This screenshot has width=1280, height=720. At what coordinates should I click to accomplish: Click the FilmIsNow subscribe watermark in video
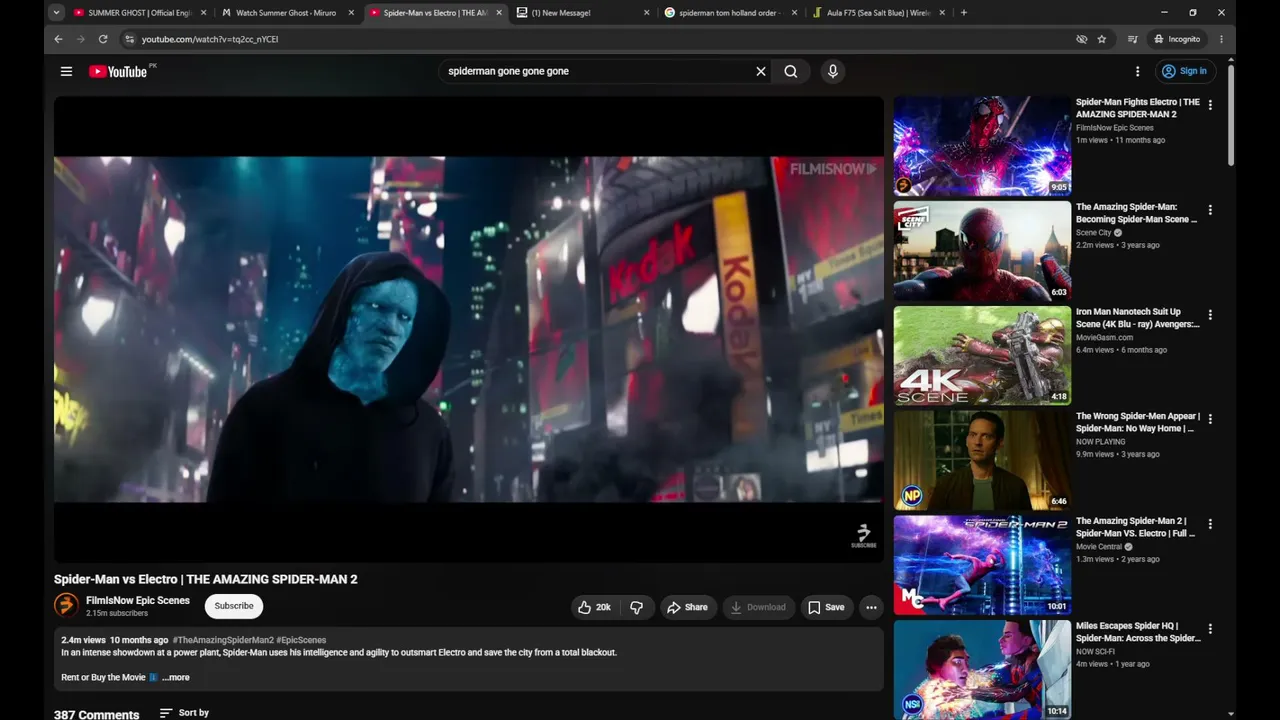863,536
